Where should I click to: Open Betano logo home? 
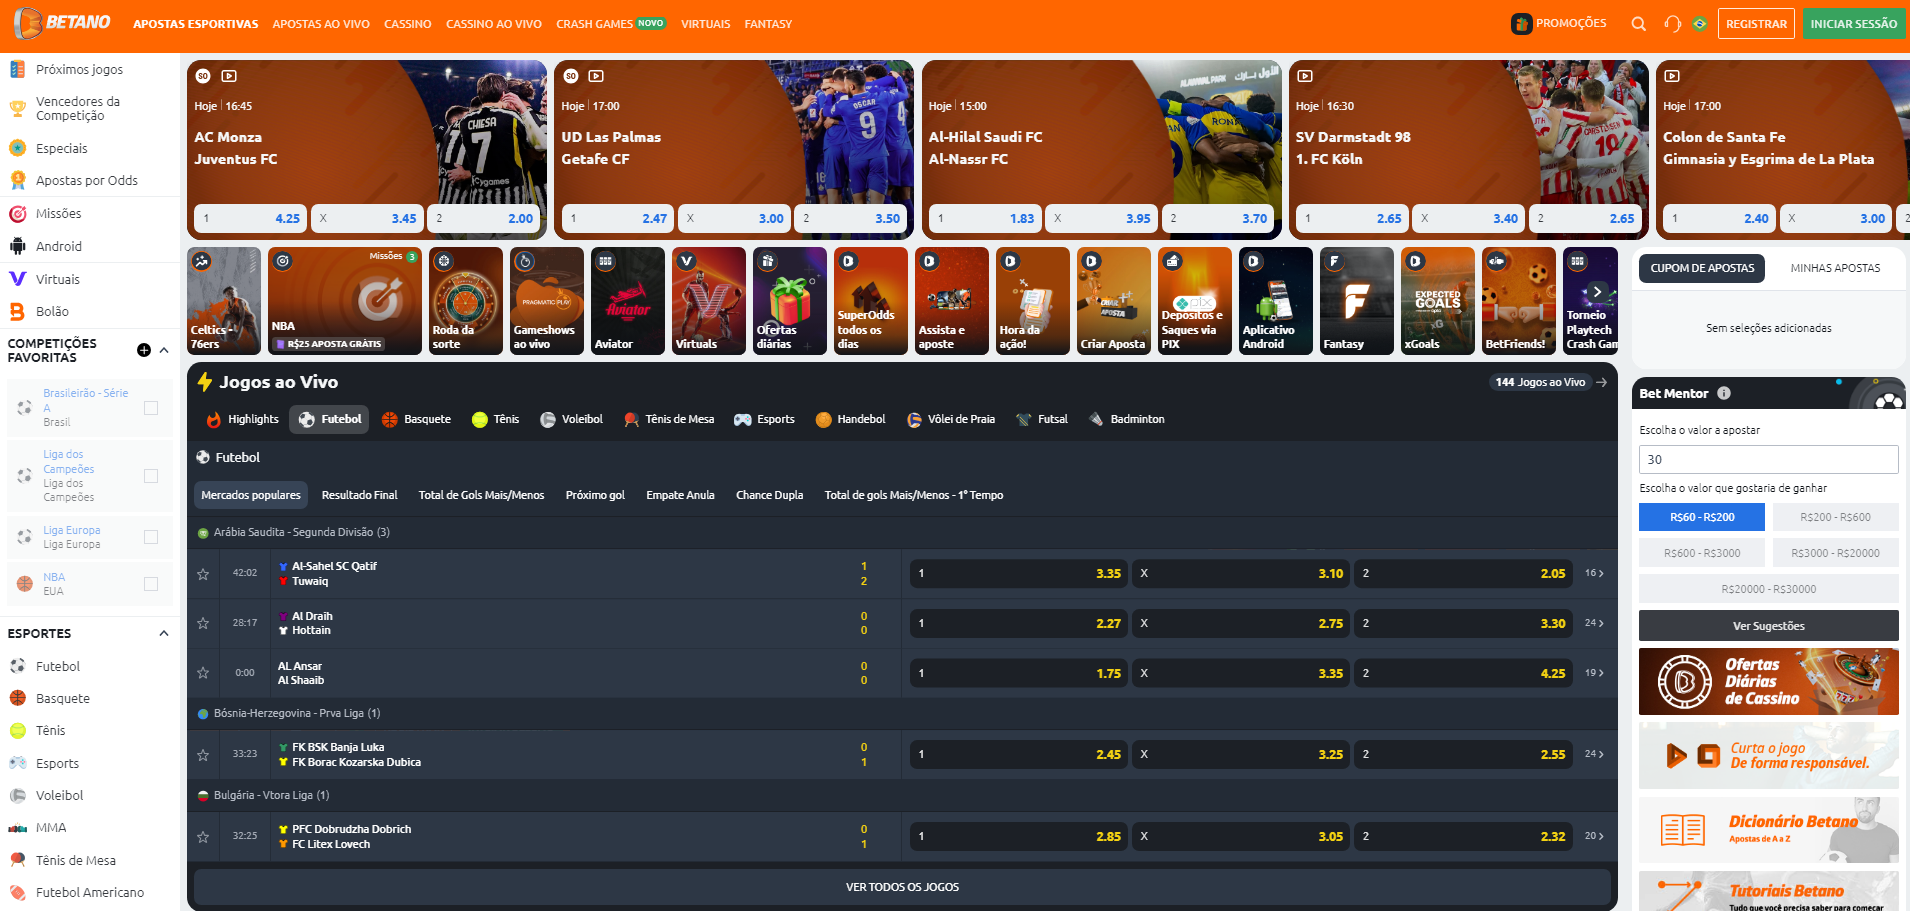click(62, 23)
